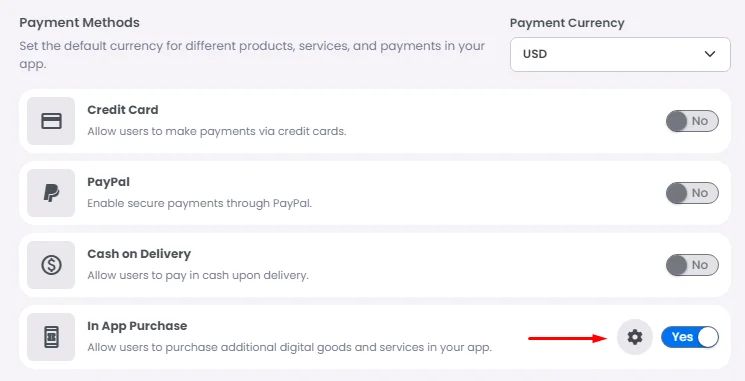
Task: Enable the Credit Card payment toggle
Action: coord(692,121)
